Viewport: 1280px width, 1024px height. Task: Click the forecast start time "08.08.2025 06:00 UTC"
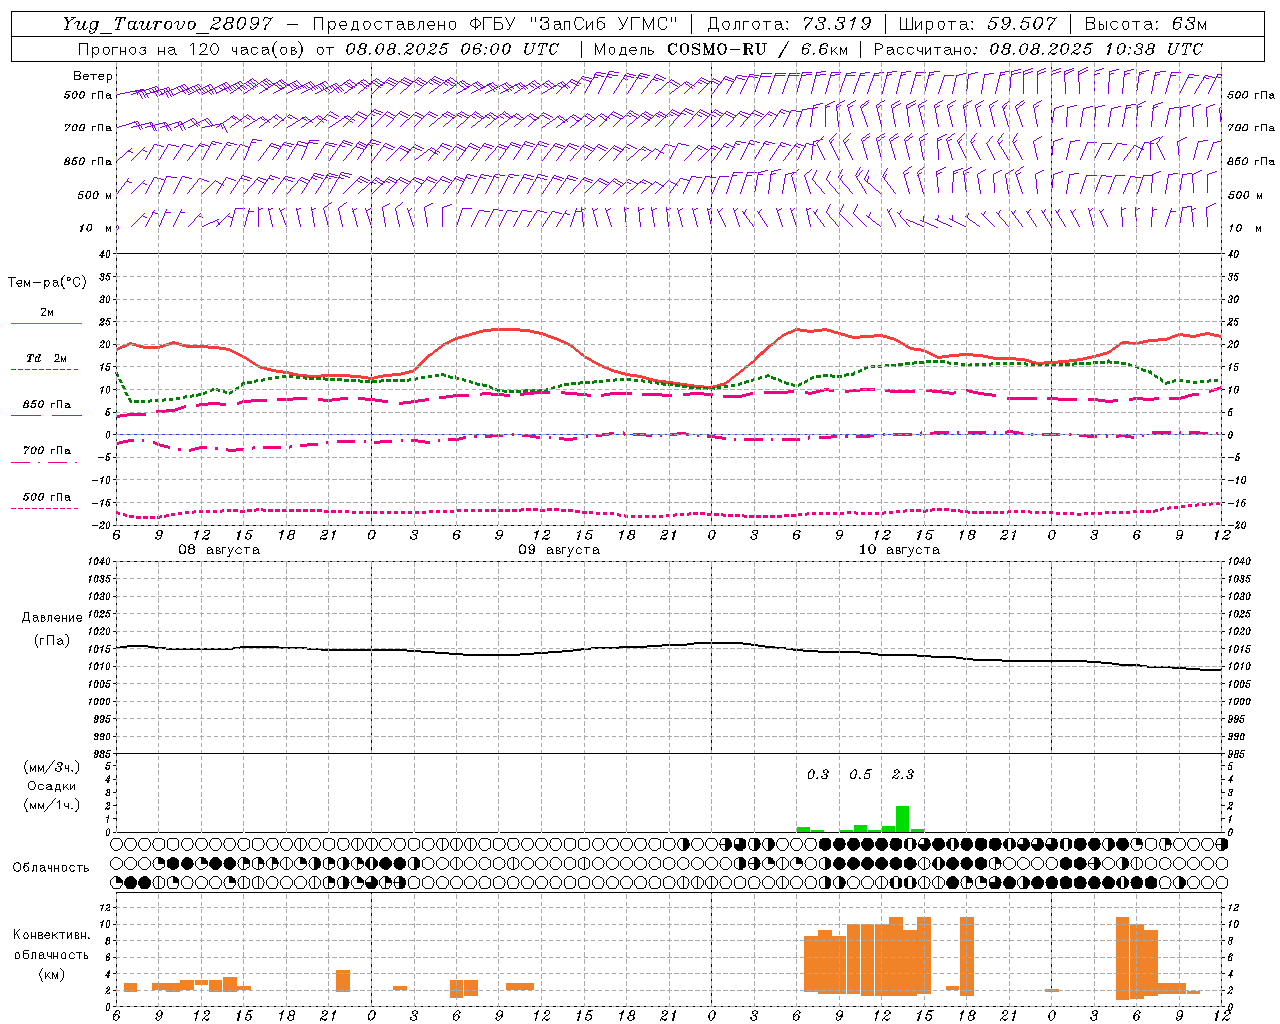452,49
